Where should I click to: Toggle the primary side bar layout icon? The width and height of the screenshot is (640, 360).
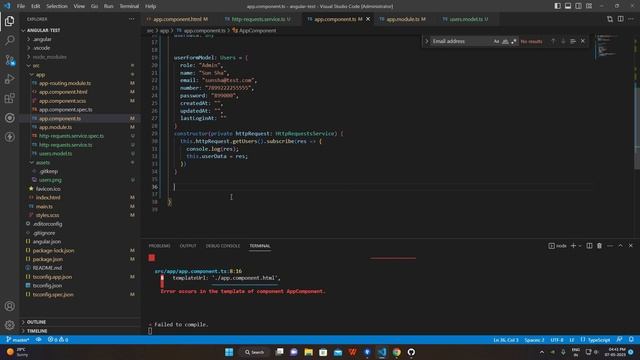558,6
